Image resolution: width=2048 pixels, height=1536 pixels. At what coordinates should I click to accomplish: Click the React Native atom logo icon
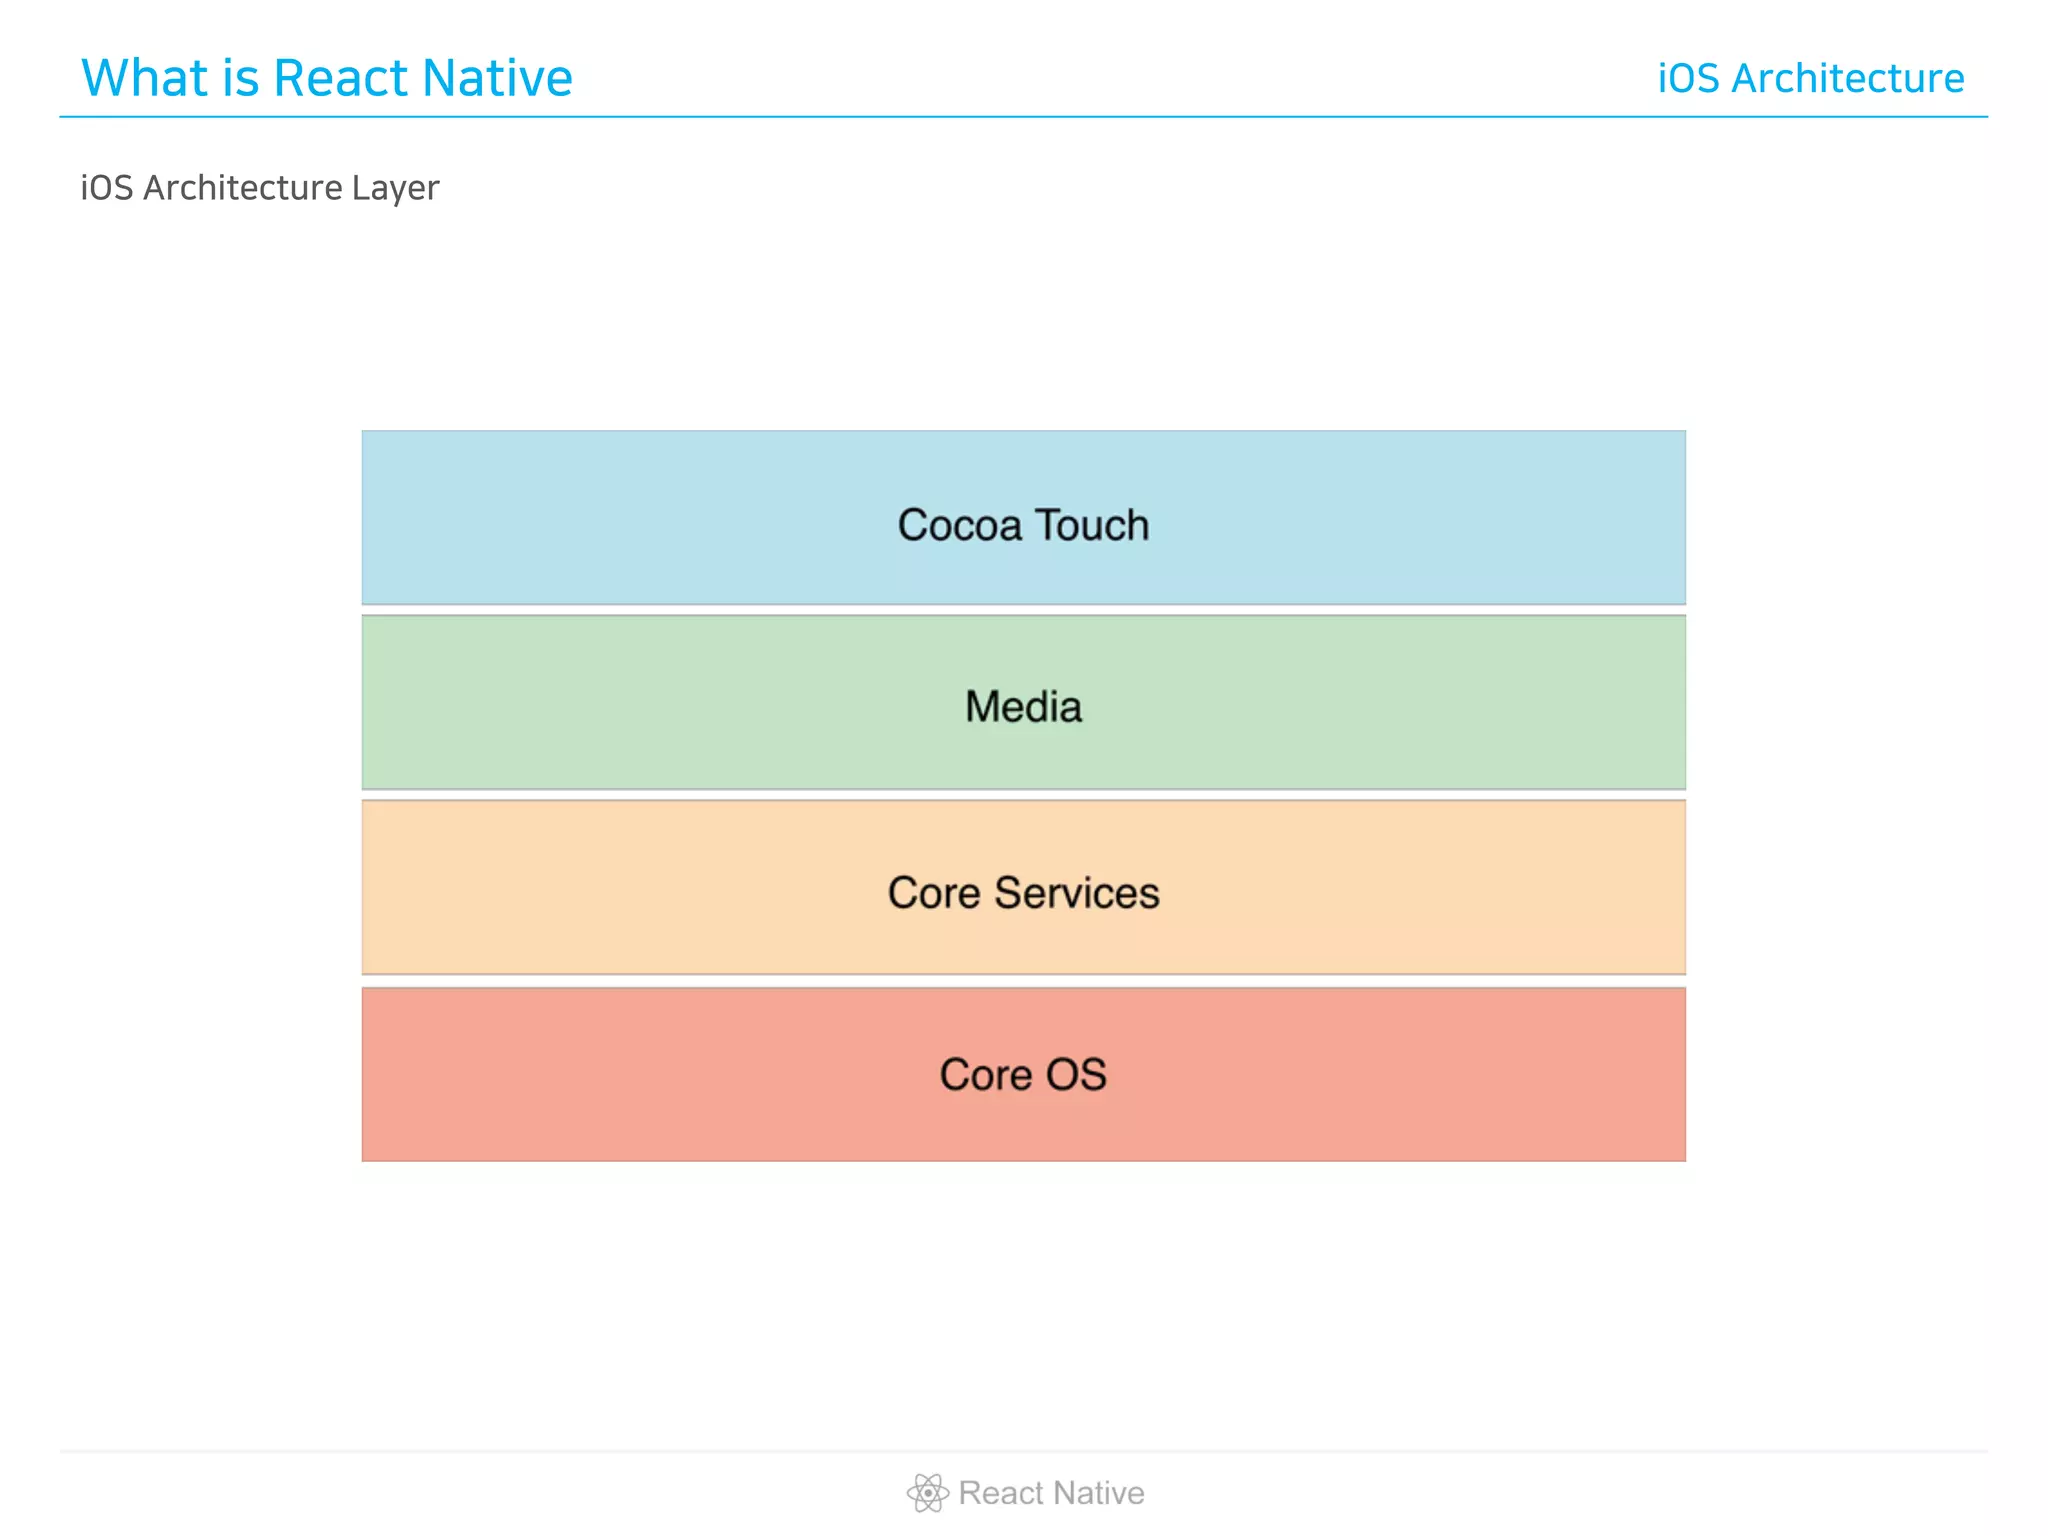coord(927,1492)
